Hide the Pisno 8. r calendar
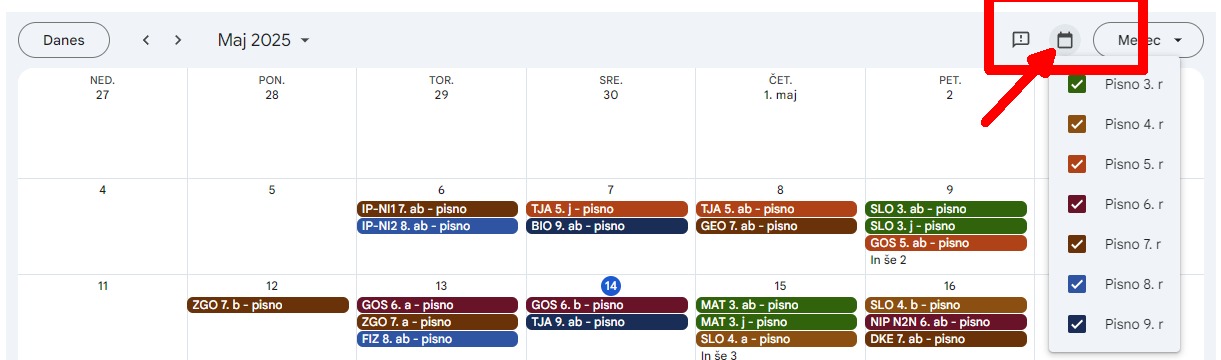This screenshot has width=1221, height=360. (x=1077, y=284)
